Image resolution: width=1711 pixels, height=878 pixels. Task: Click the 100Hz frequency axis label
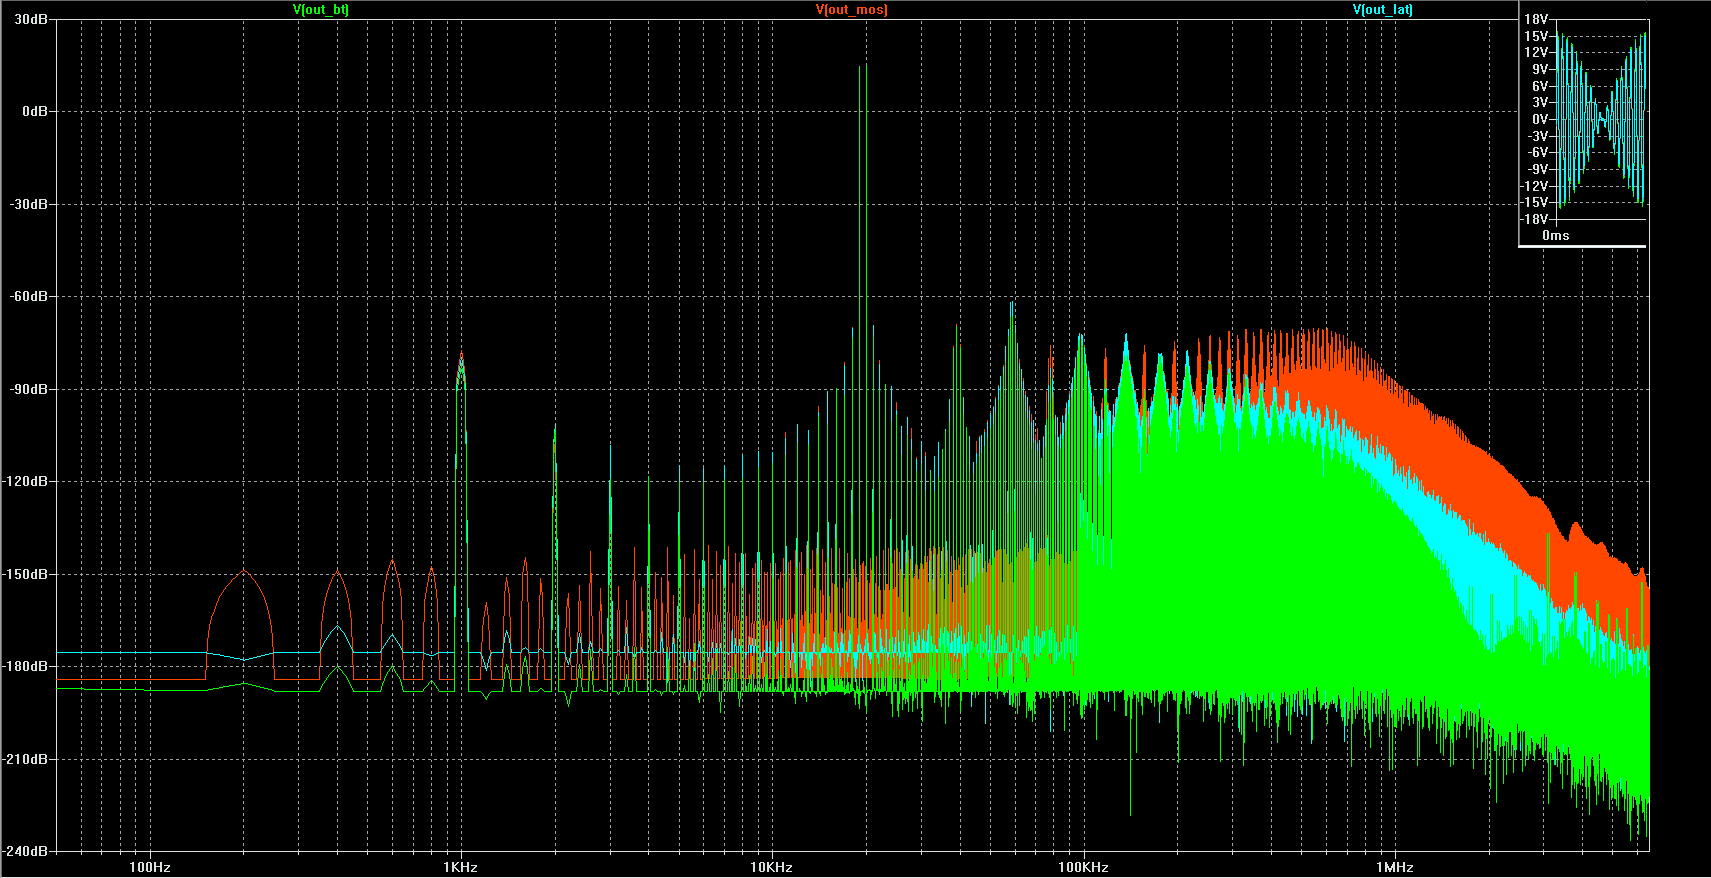tap(149, 867)
